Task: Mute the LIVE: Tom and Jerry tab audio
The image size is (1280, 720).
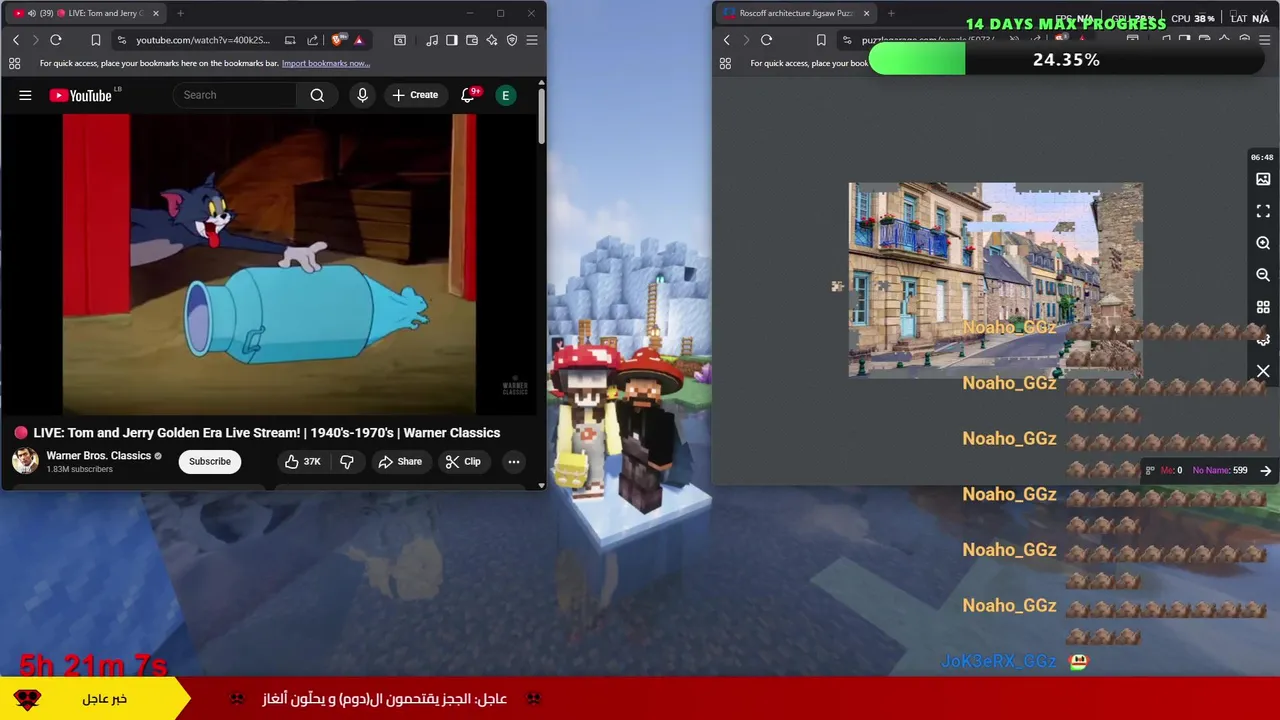Action: click(31, 13)
